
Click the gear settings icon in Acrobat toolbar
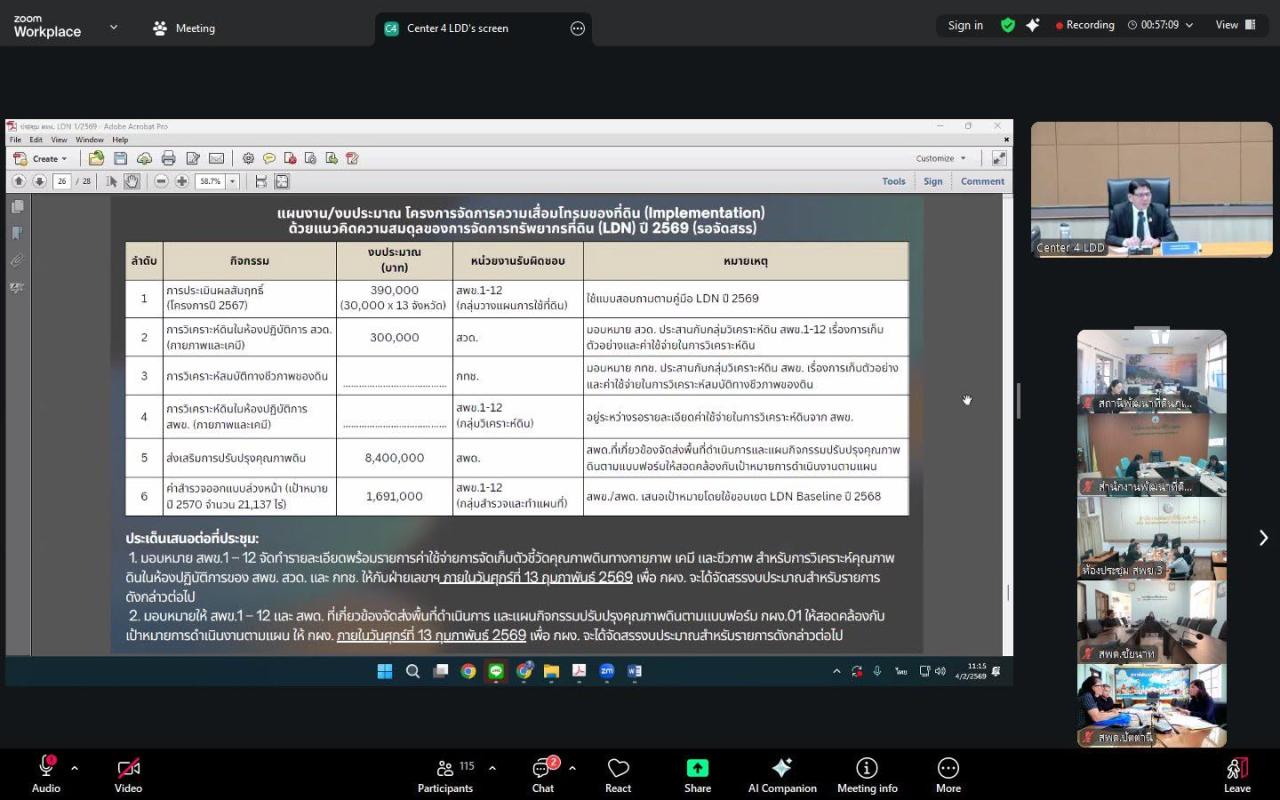[248, 158]
